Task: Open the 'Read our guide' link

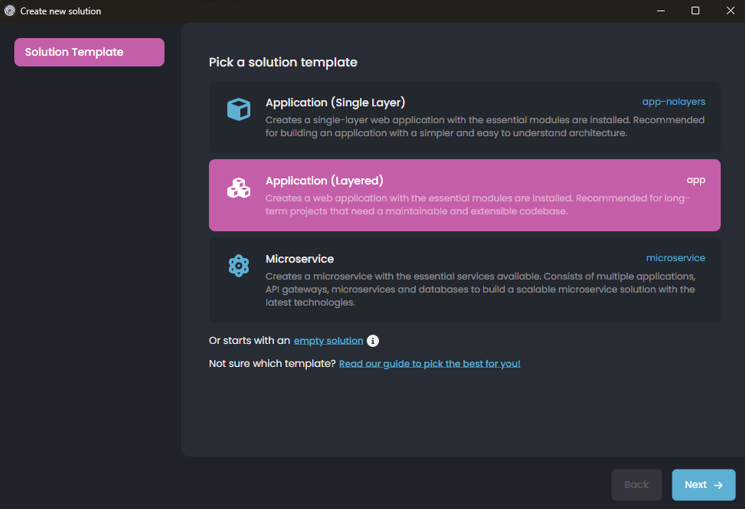Action: (429, 364)
